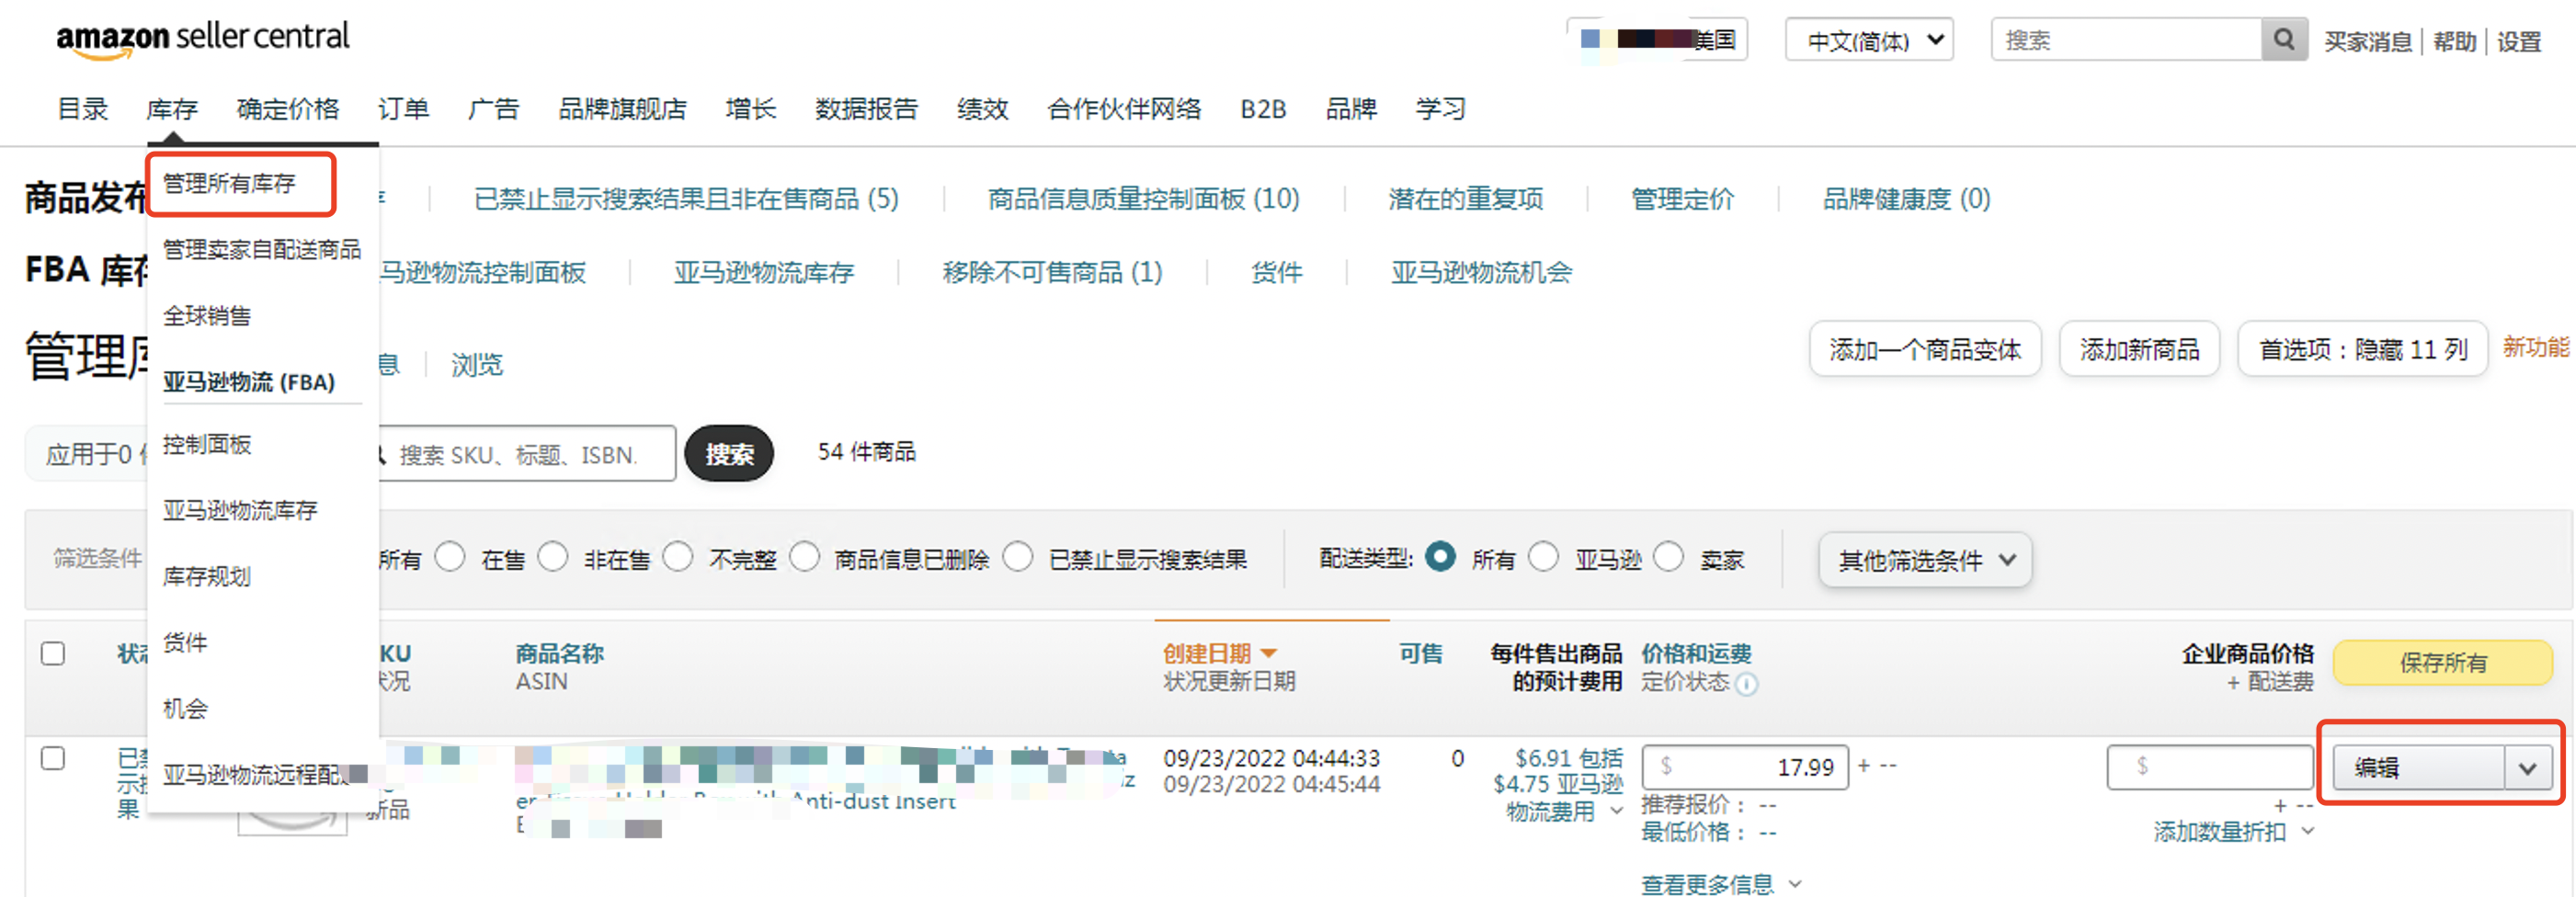
Task: Tick the select-all checkbox in table header
Action: pyautogui.click(x=53, y=654)
